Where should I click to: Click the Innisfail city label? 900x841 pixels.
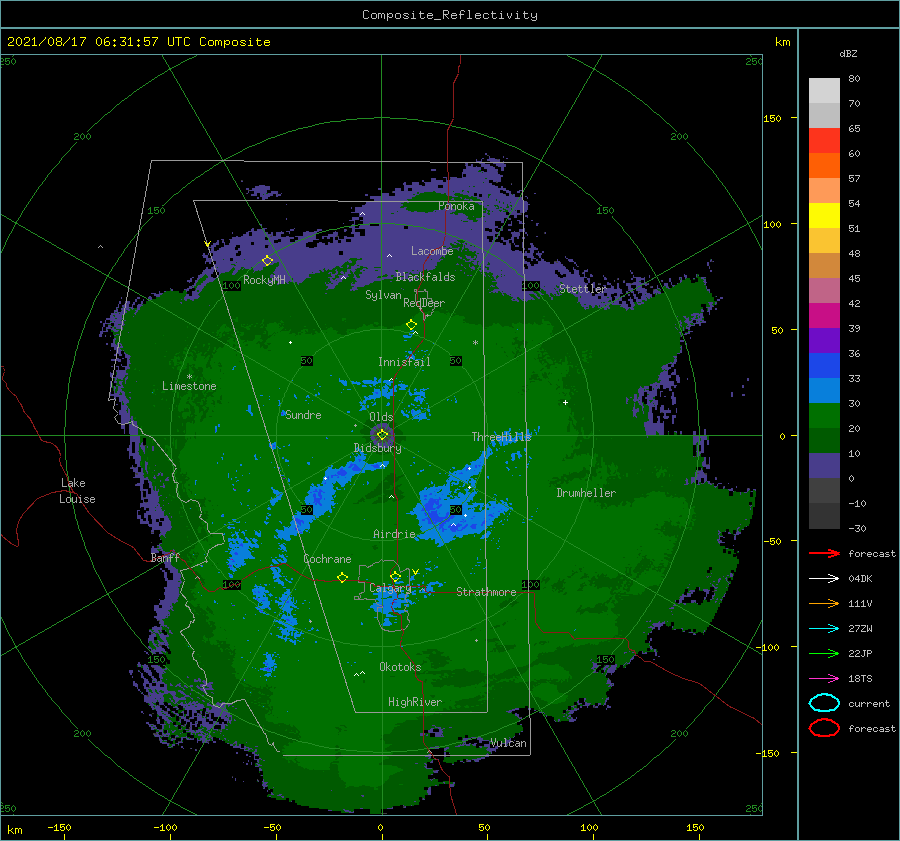[x=404, y=362]
